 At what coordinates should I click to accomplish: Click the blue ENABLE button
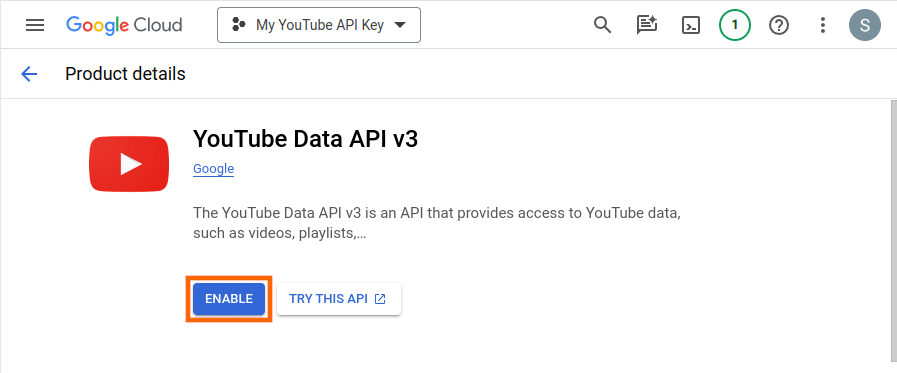pos(229,299)
